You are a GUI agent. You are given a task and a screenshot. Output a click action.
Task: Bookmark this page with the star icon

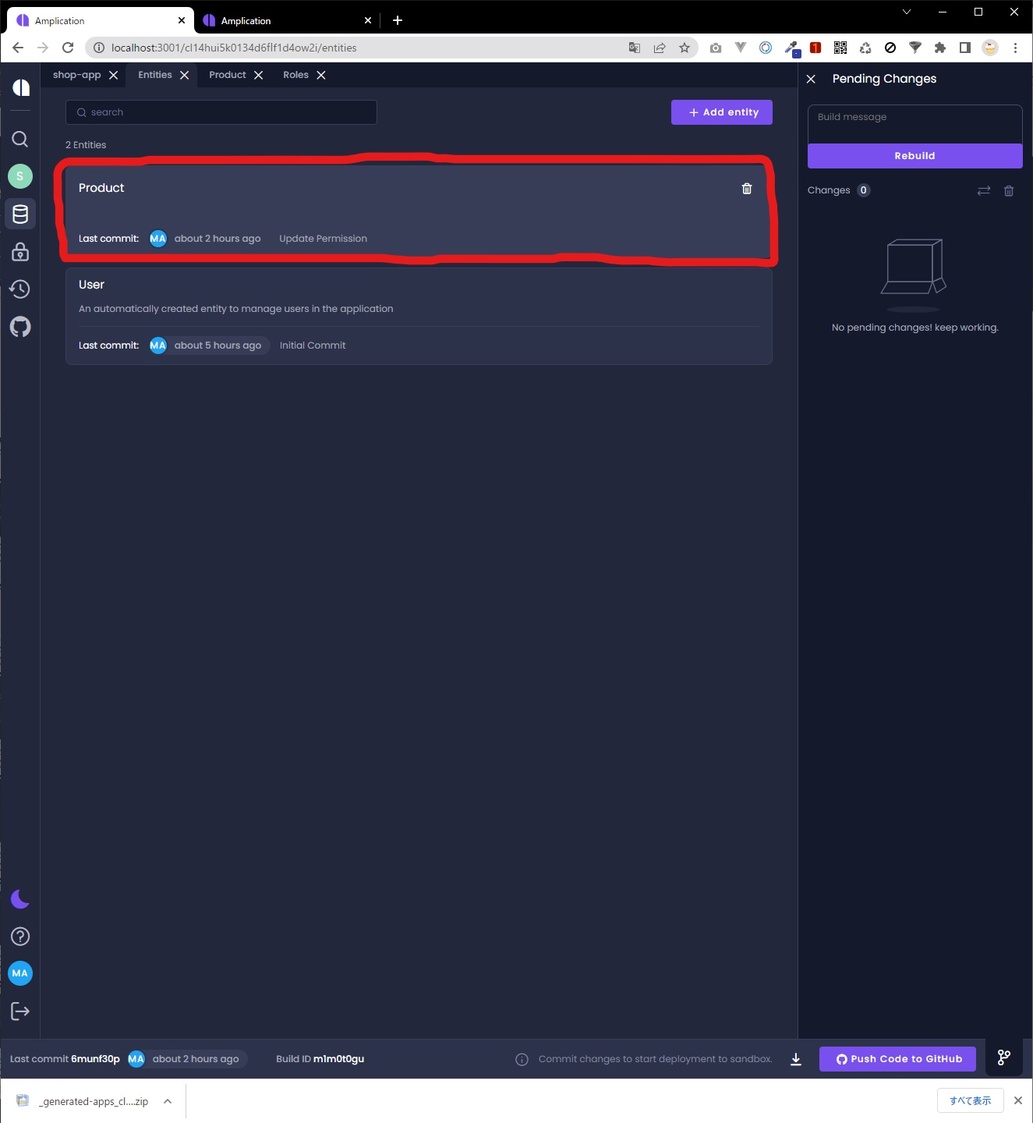[x=684, y=48]
